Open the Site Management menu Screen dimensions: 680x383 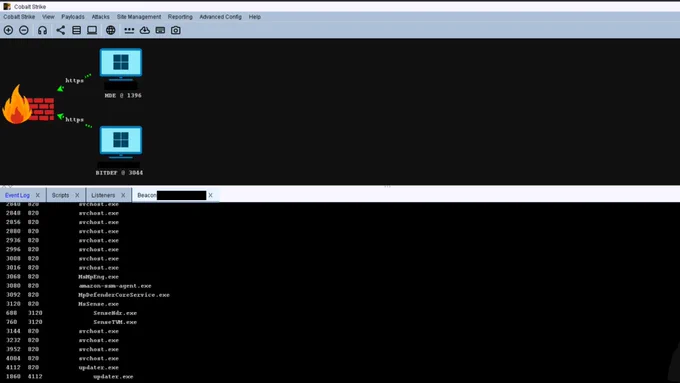(x=139, y=17)
